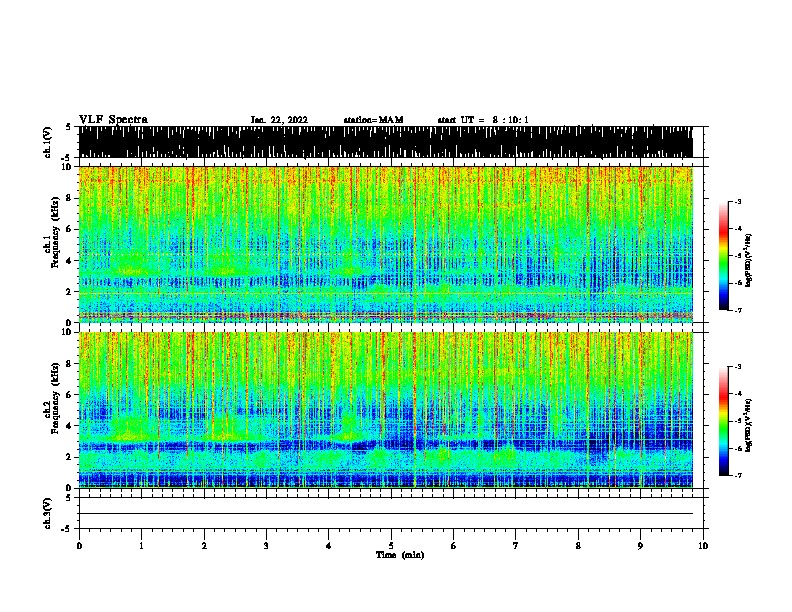
Task: Click the "Time (min)" x-axis label
Action: 400,555
